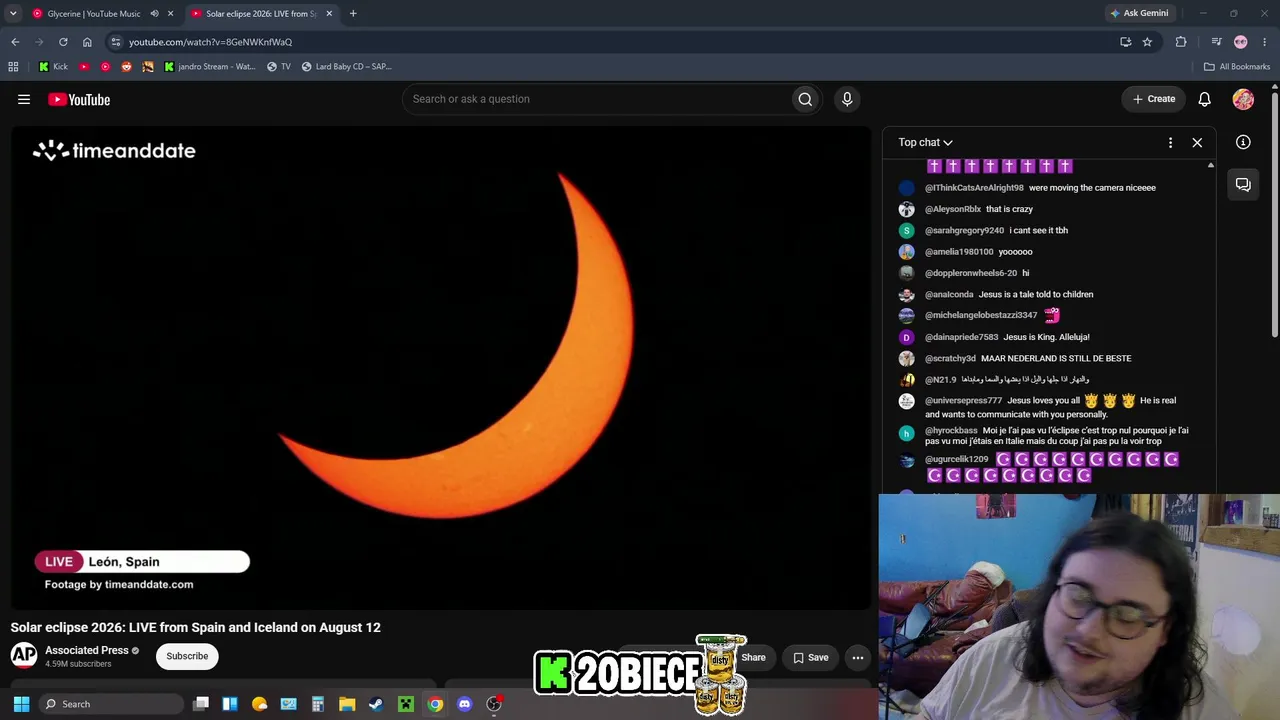The image size is (1280, 720).
Task: Select @AleysonRblx chat message author
Action: (x=953, y=209)
